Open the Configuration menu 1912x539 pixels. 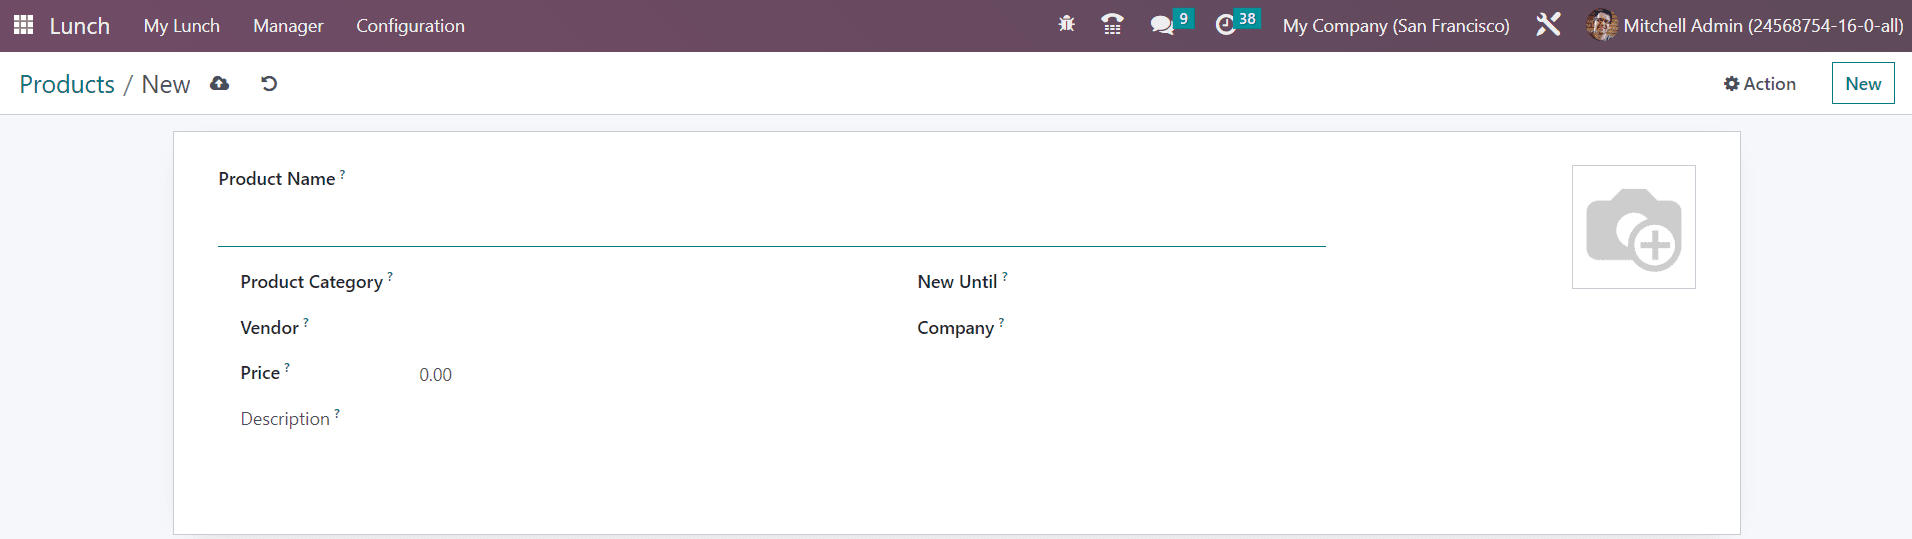coord(410,26)
